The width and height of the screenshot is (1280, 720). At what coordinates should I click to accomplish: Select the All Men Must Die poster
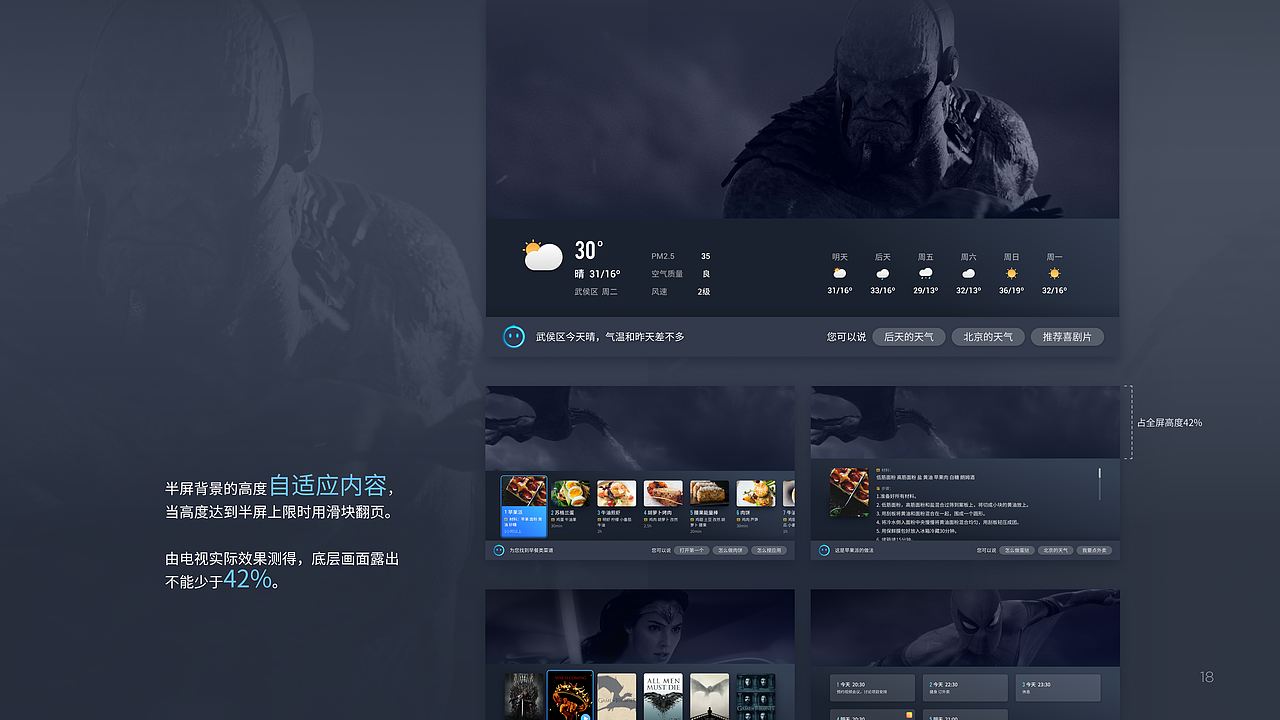click(663, 697)
